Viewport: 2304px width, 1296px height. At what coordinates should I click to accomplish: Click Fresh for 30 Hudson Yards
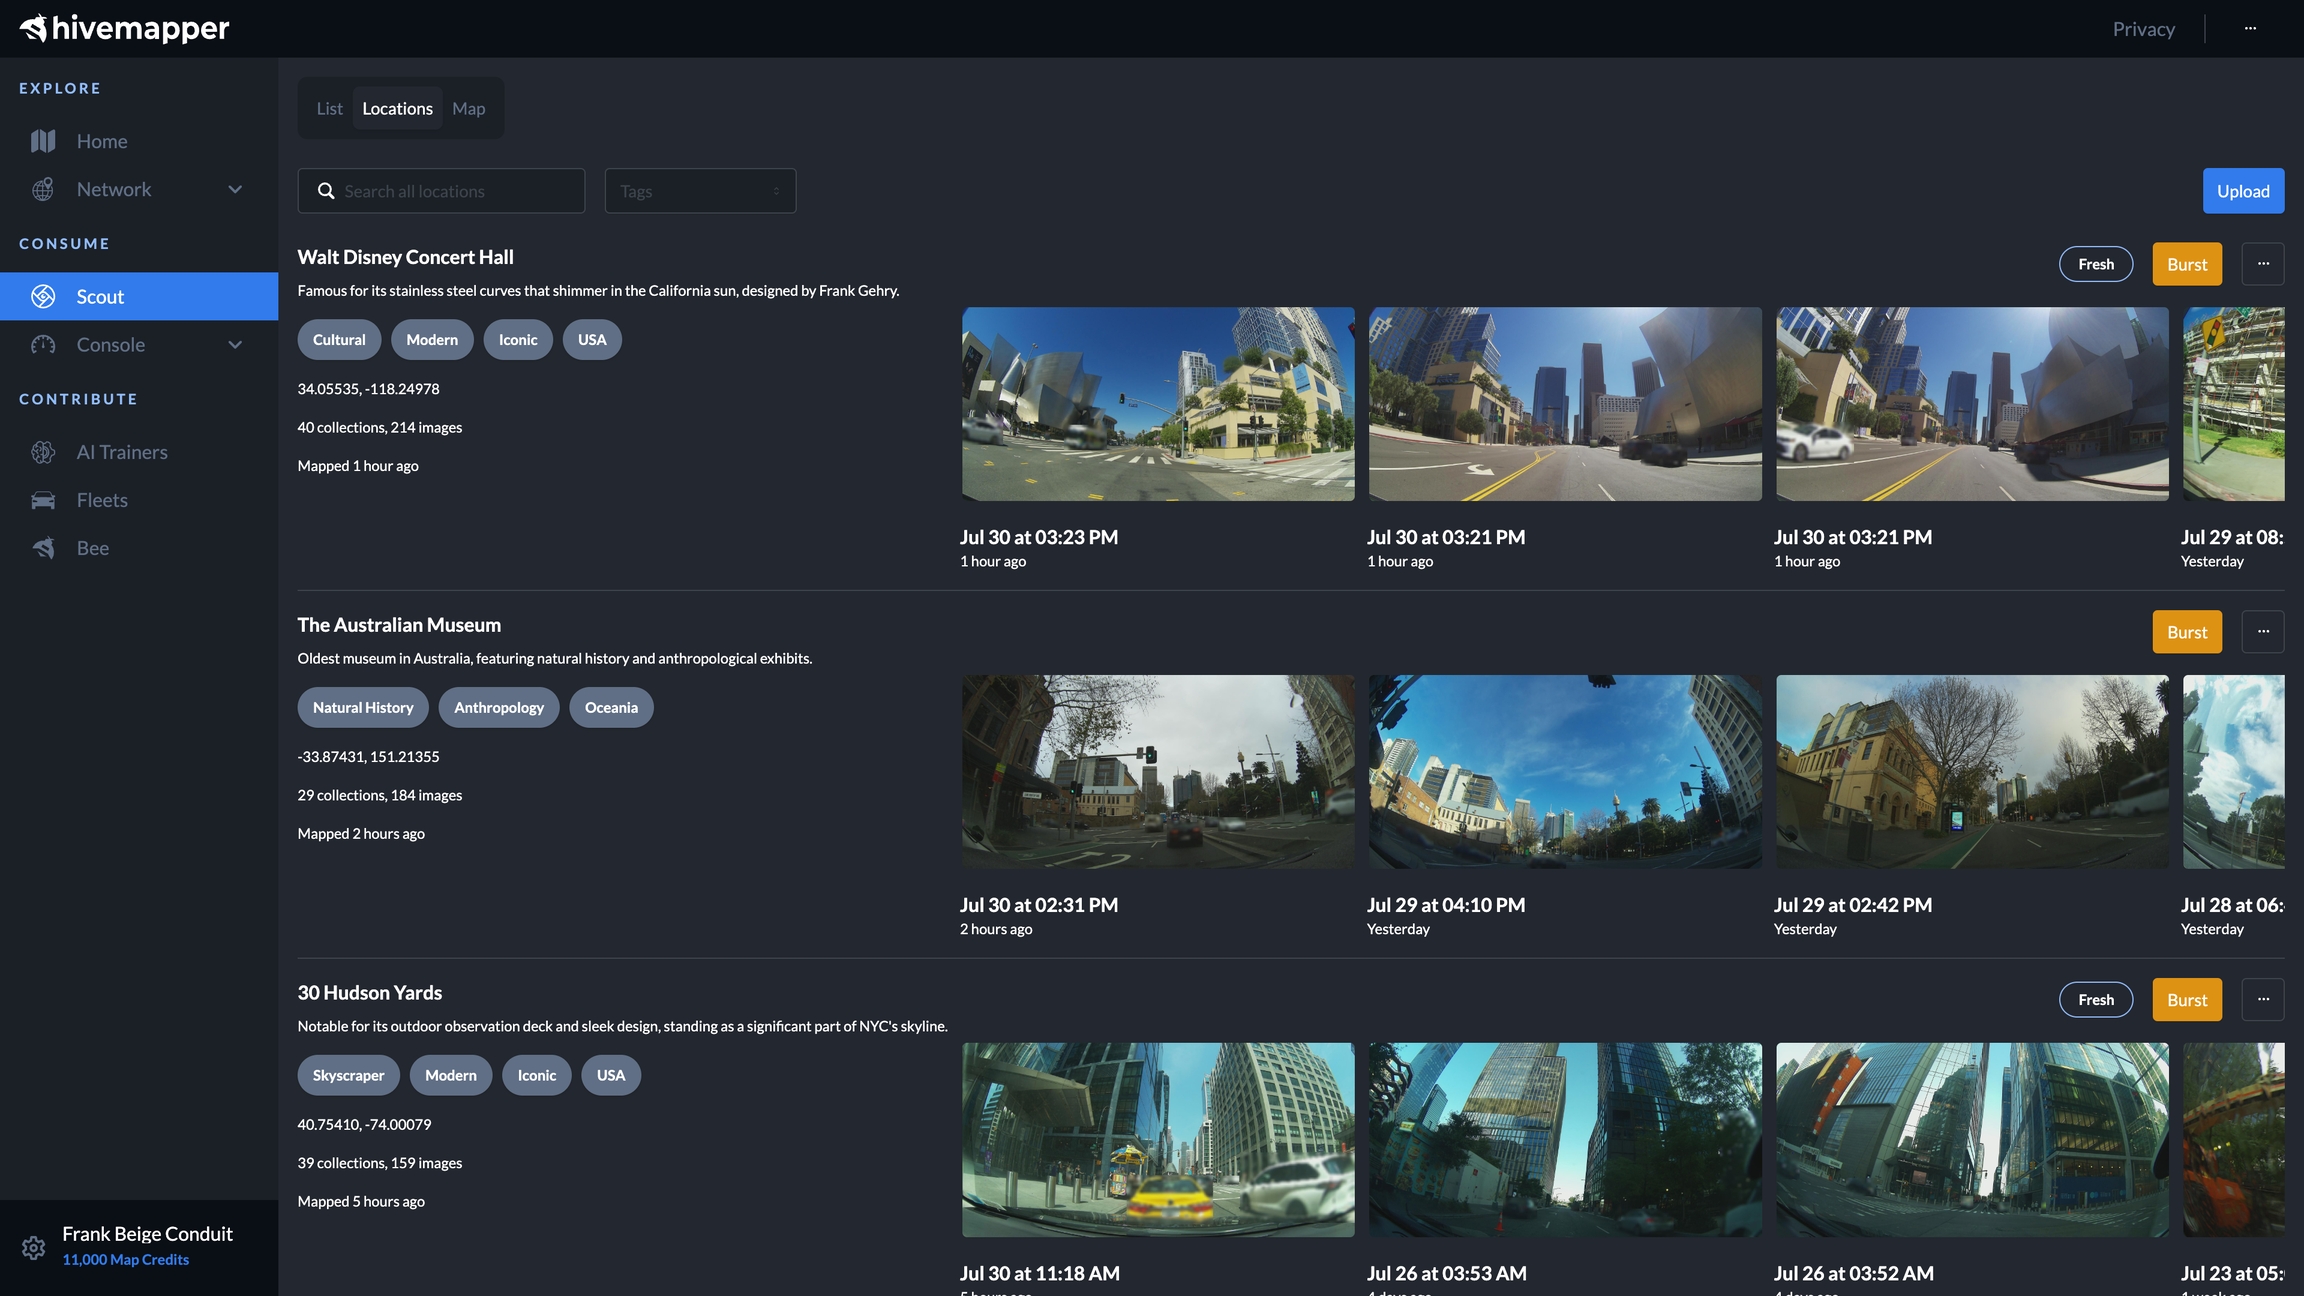coord(2096,1000)
